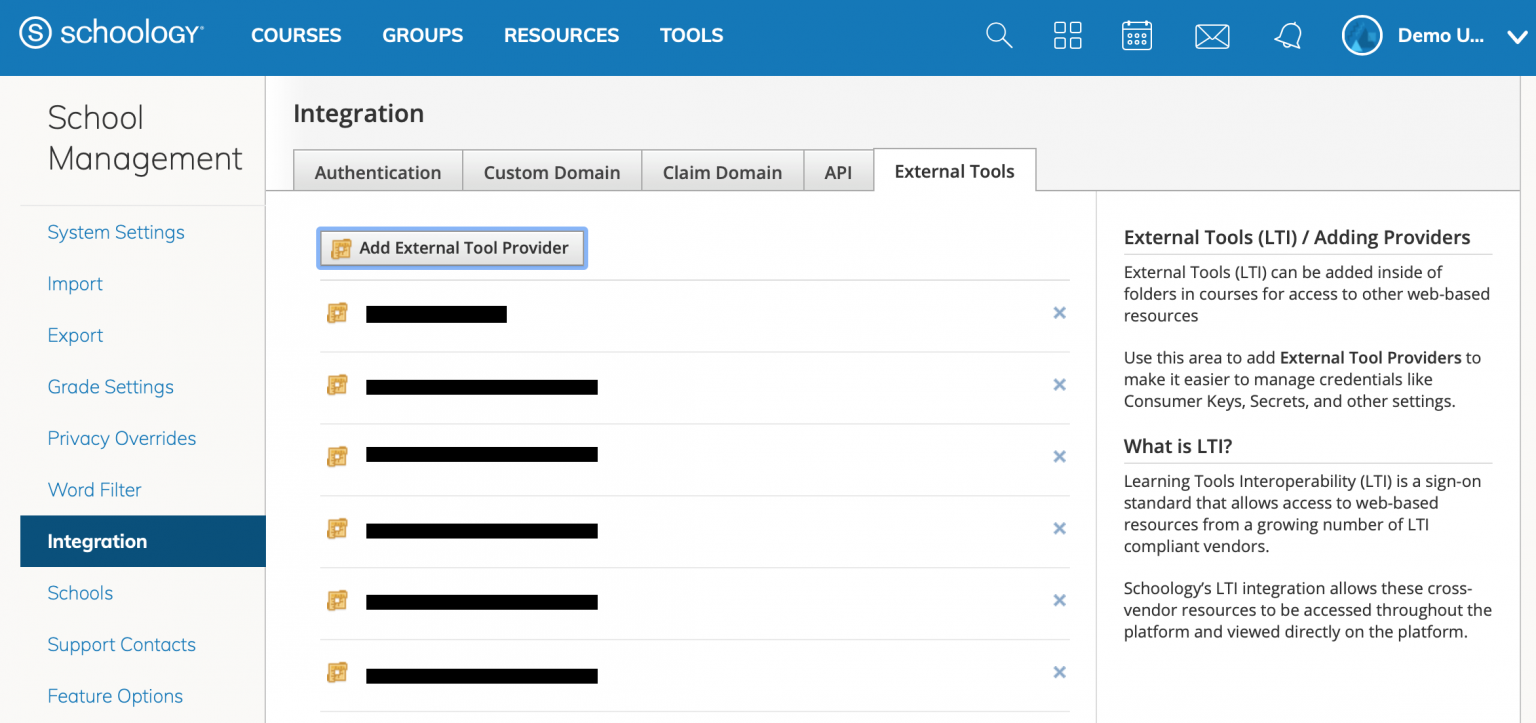Open Feature Options in sidebar
The width and height of the screenshot is (1536, 723).
point(115,696)
